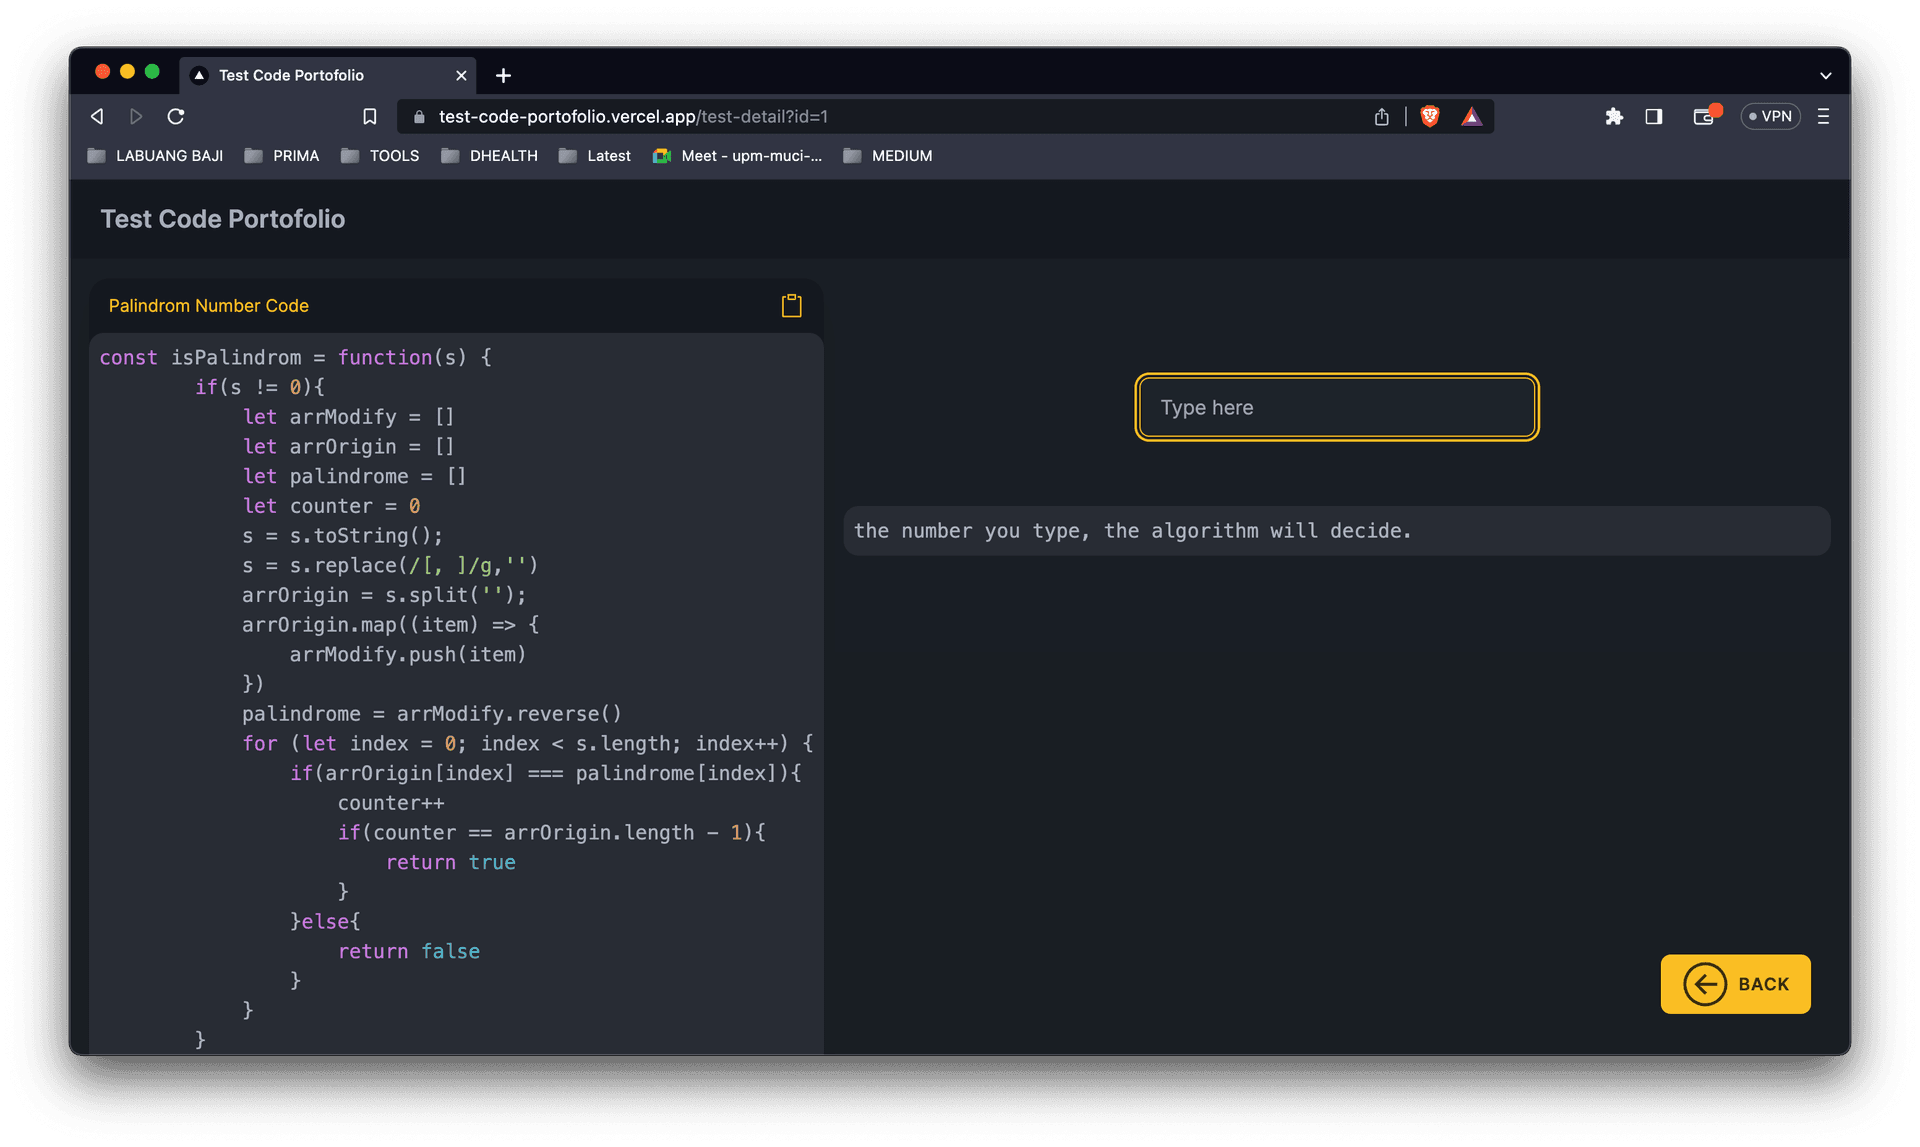View site info via the lock icon
1920x1147 pixels.
[x=419, y=117]
